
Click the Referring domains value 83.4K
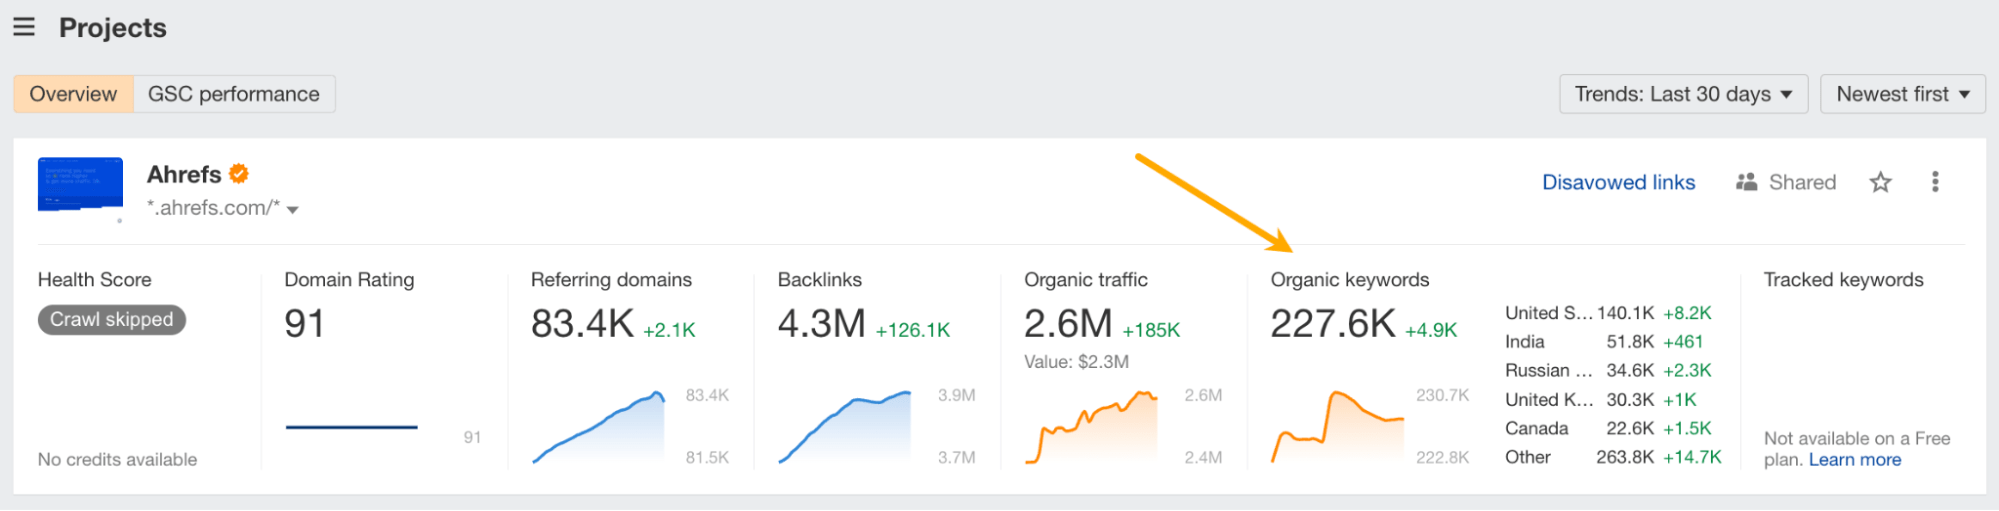coord(582,324)
